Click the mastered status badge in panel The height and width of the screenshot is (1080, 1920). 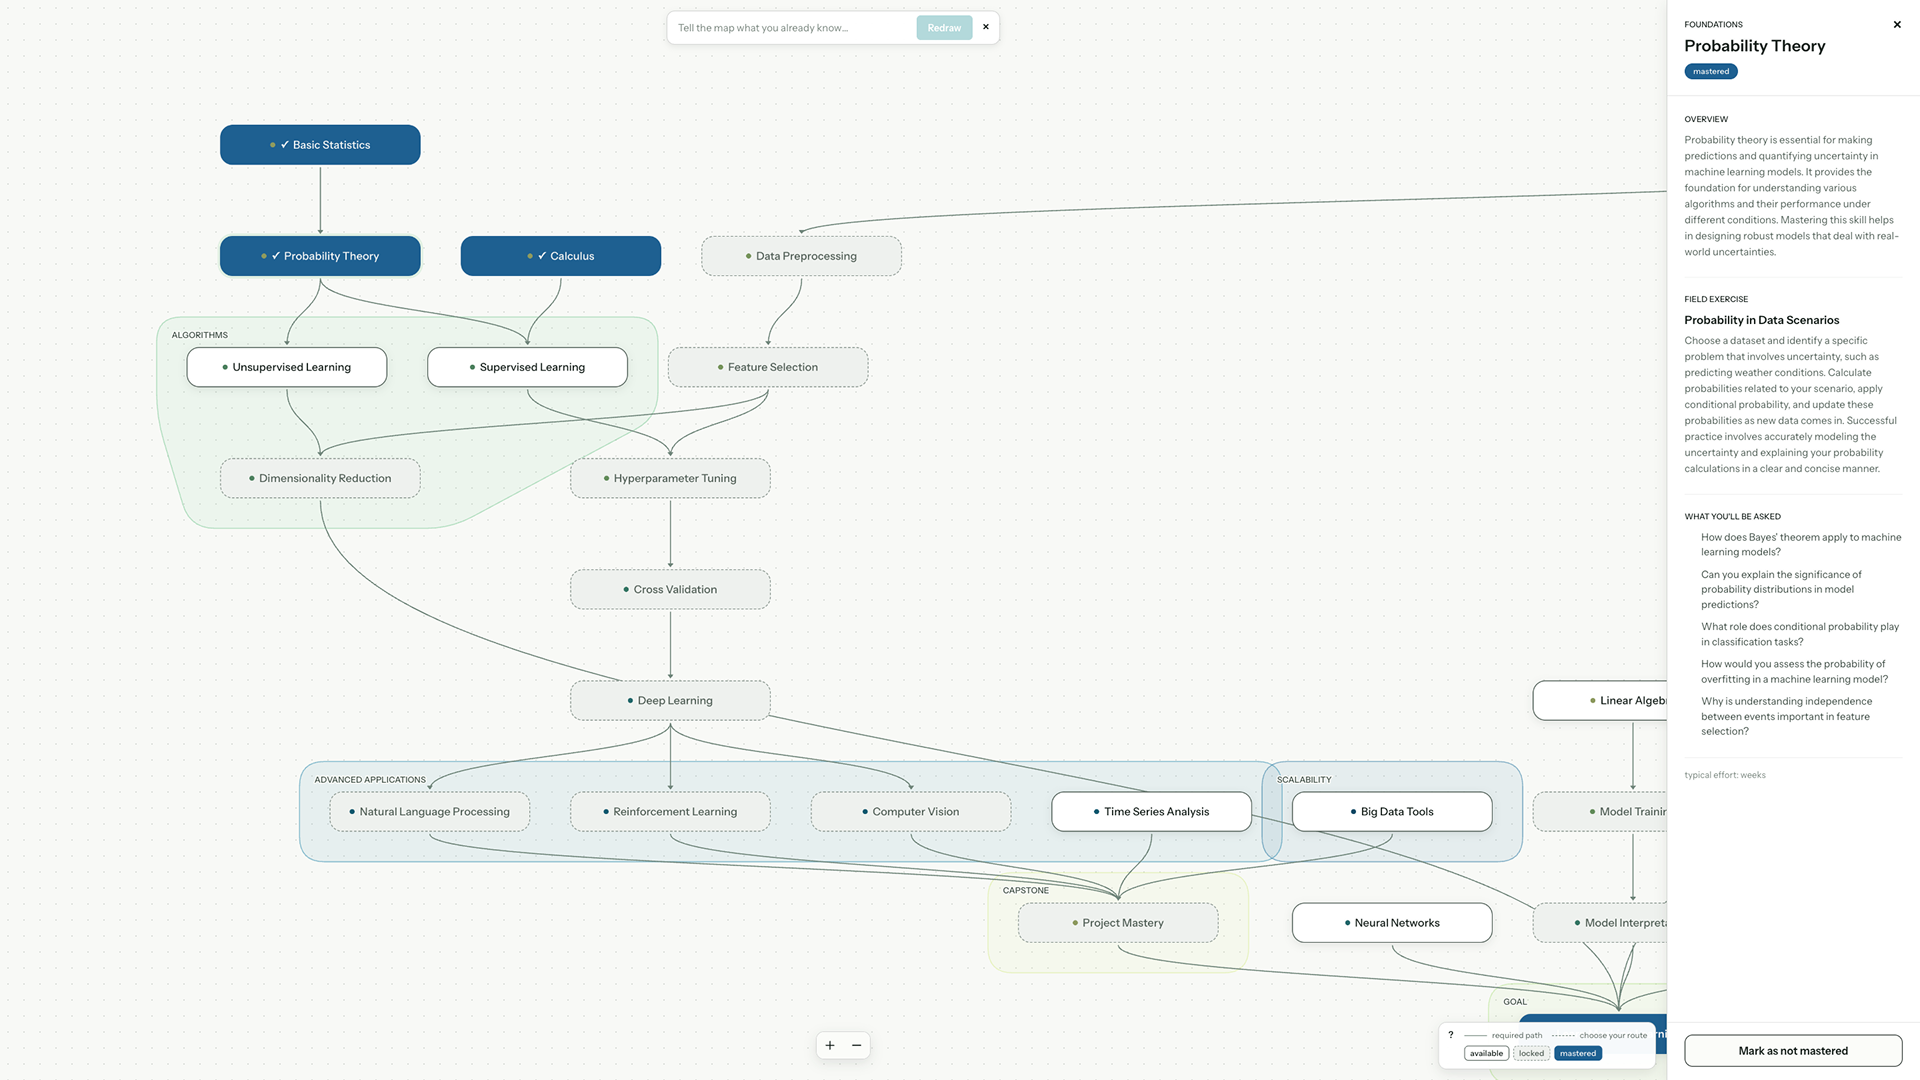tap(1711, 71)
